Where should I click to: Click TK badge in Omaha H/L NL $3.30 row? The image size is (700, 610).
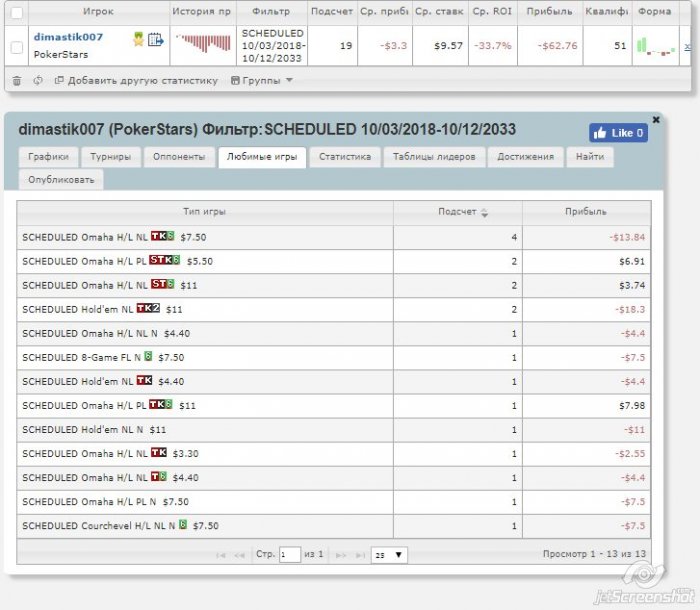click(x=159, y=453)
